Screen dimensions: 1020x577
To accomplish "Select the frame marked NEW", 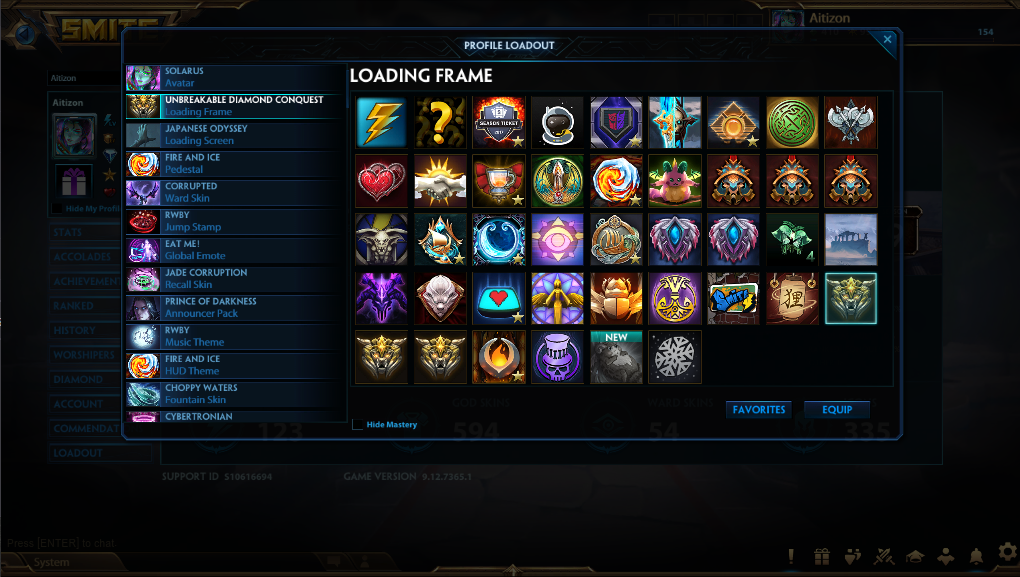I will [x=616, y=357].
